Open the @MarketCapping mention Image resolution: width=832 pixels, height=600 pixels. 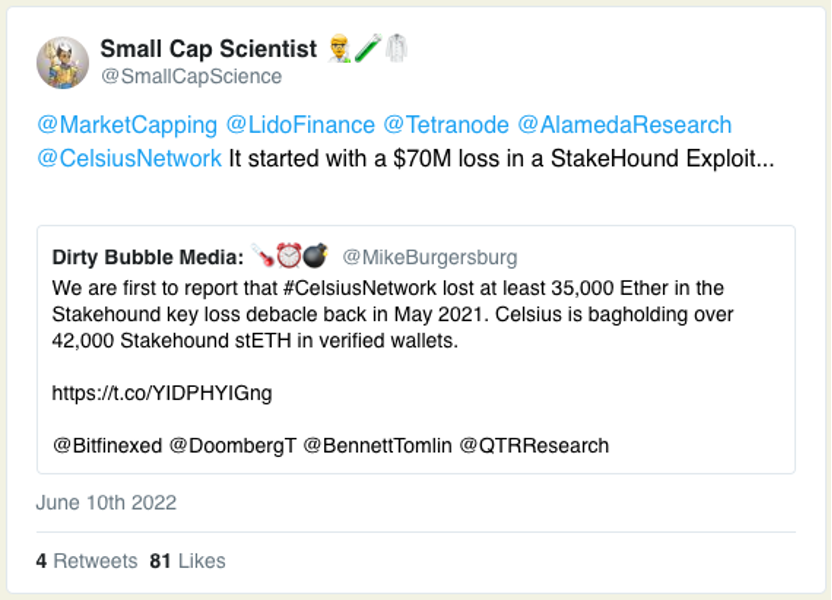[x=127, y=125]
